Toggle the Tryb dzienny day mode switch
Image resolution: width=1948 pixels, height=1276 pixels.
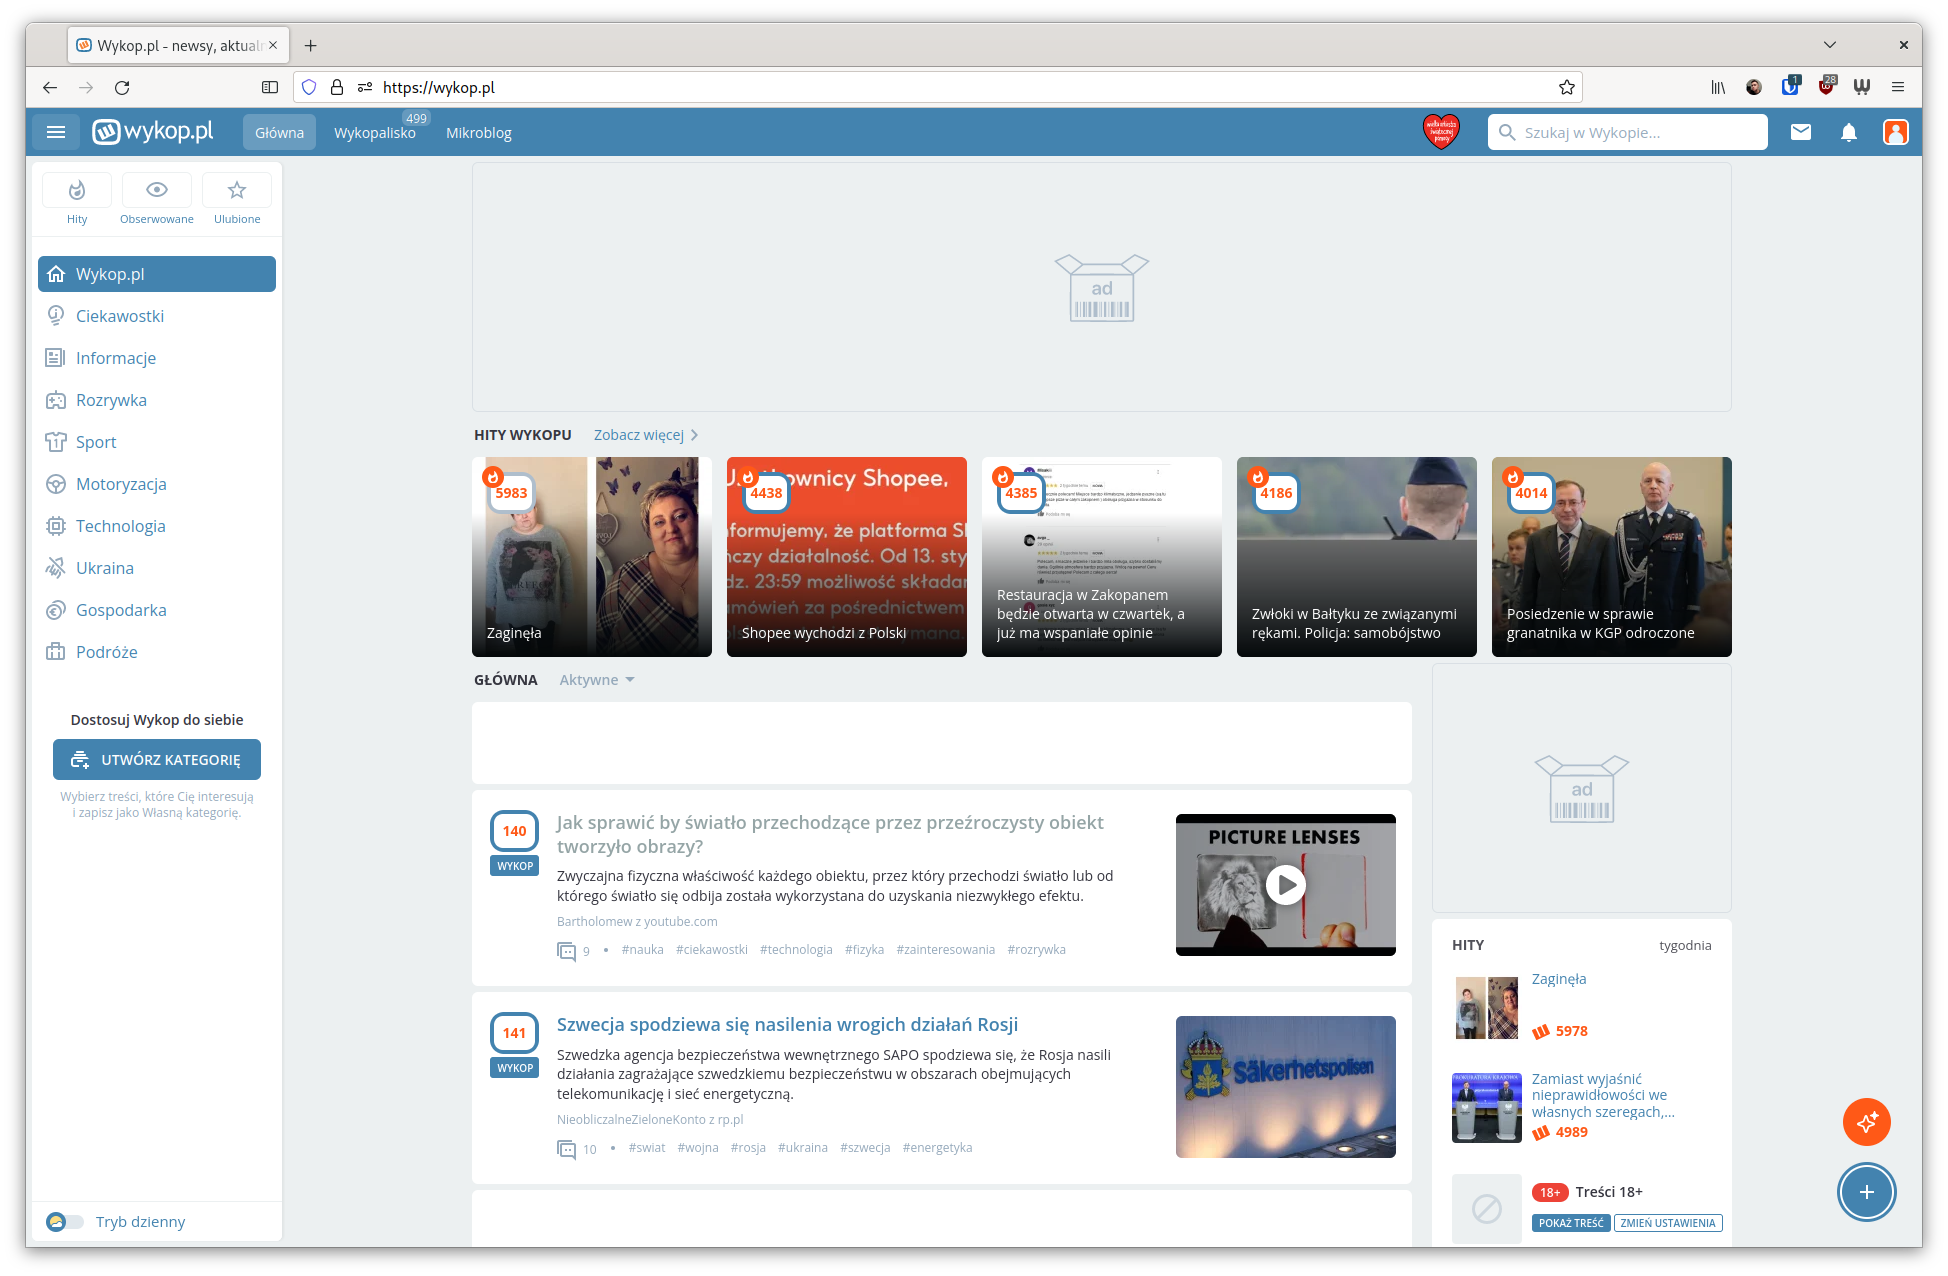(x=65, y=1222)
